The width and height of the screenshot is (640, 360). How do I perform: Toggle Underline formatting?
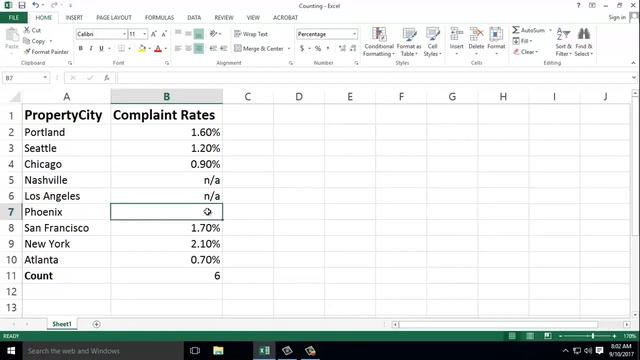pyautogui.click(x=101, y=49)
